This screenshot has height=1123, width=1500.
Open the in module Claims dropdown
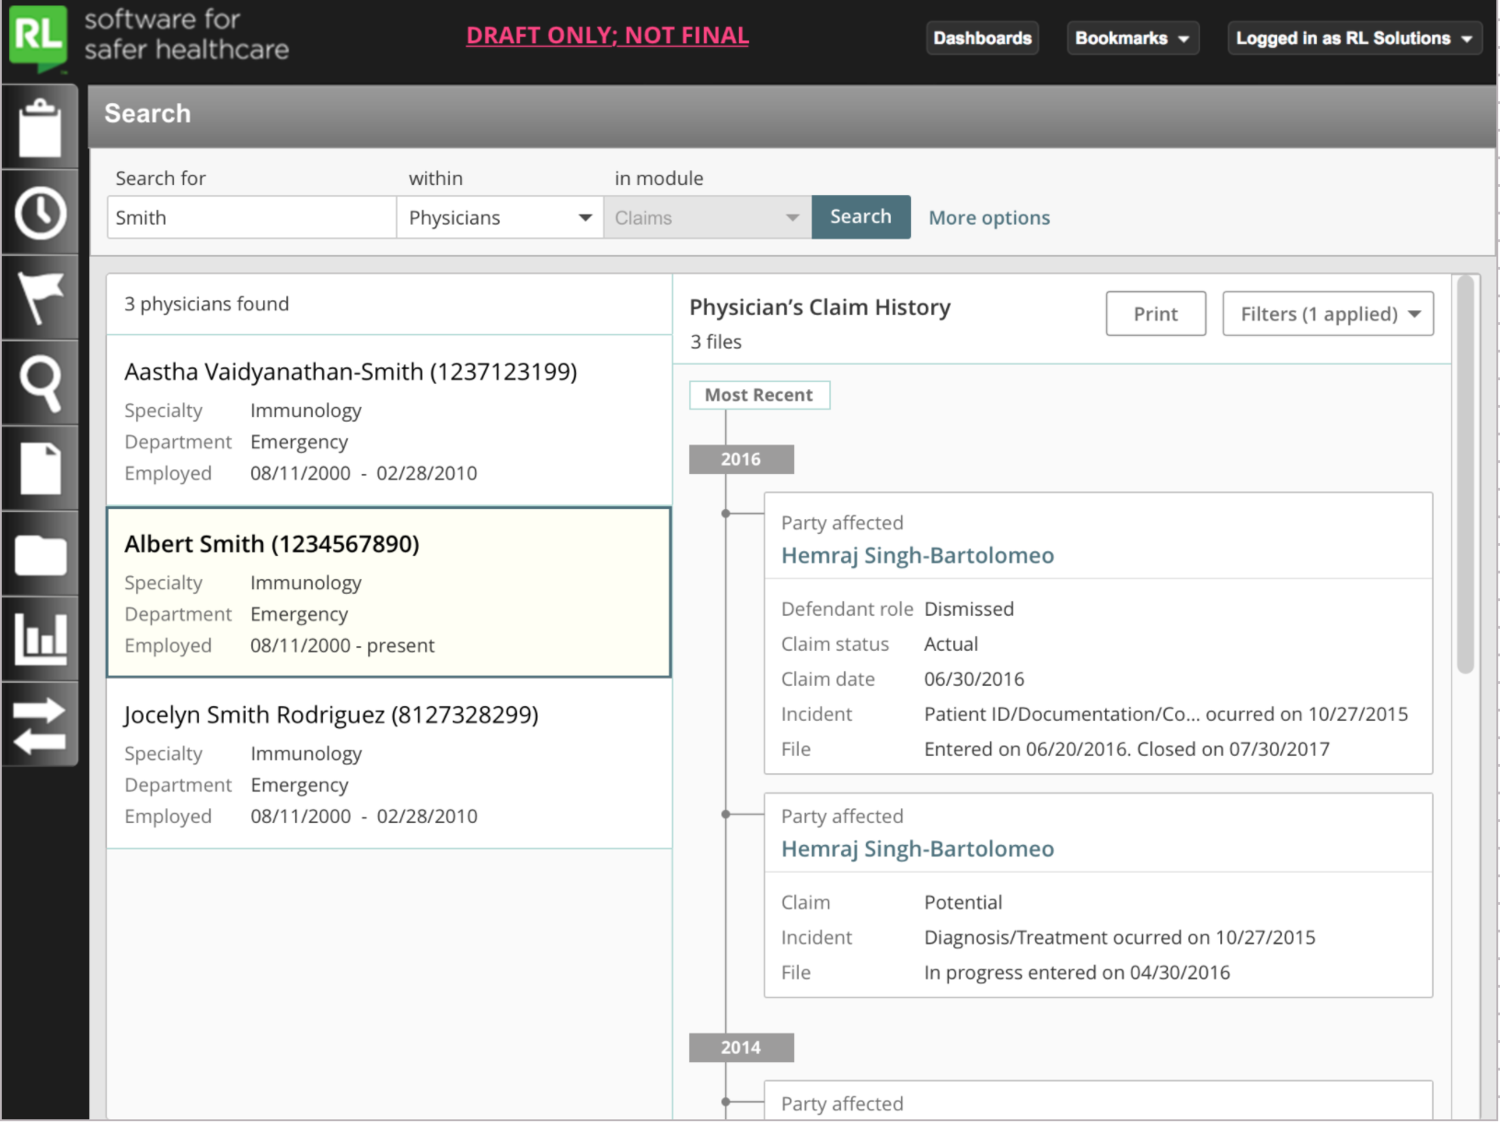(x=708, y=217)
